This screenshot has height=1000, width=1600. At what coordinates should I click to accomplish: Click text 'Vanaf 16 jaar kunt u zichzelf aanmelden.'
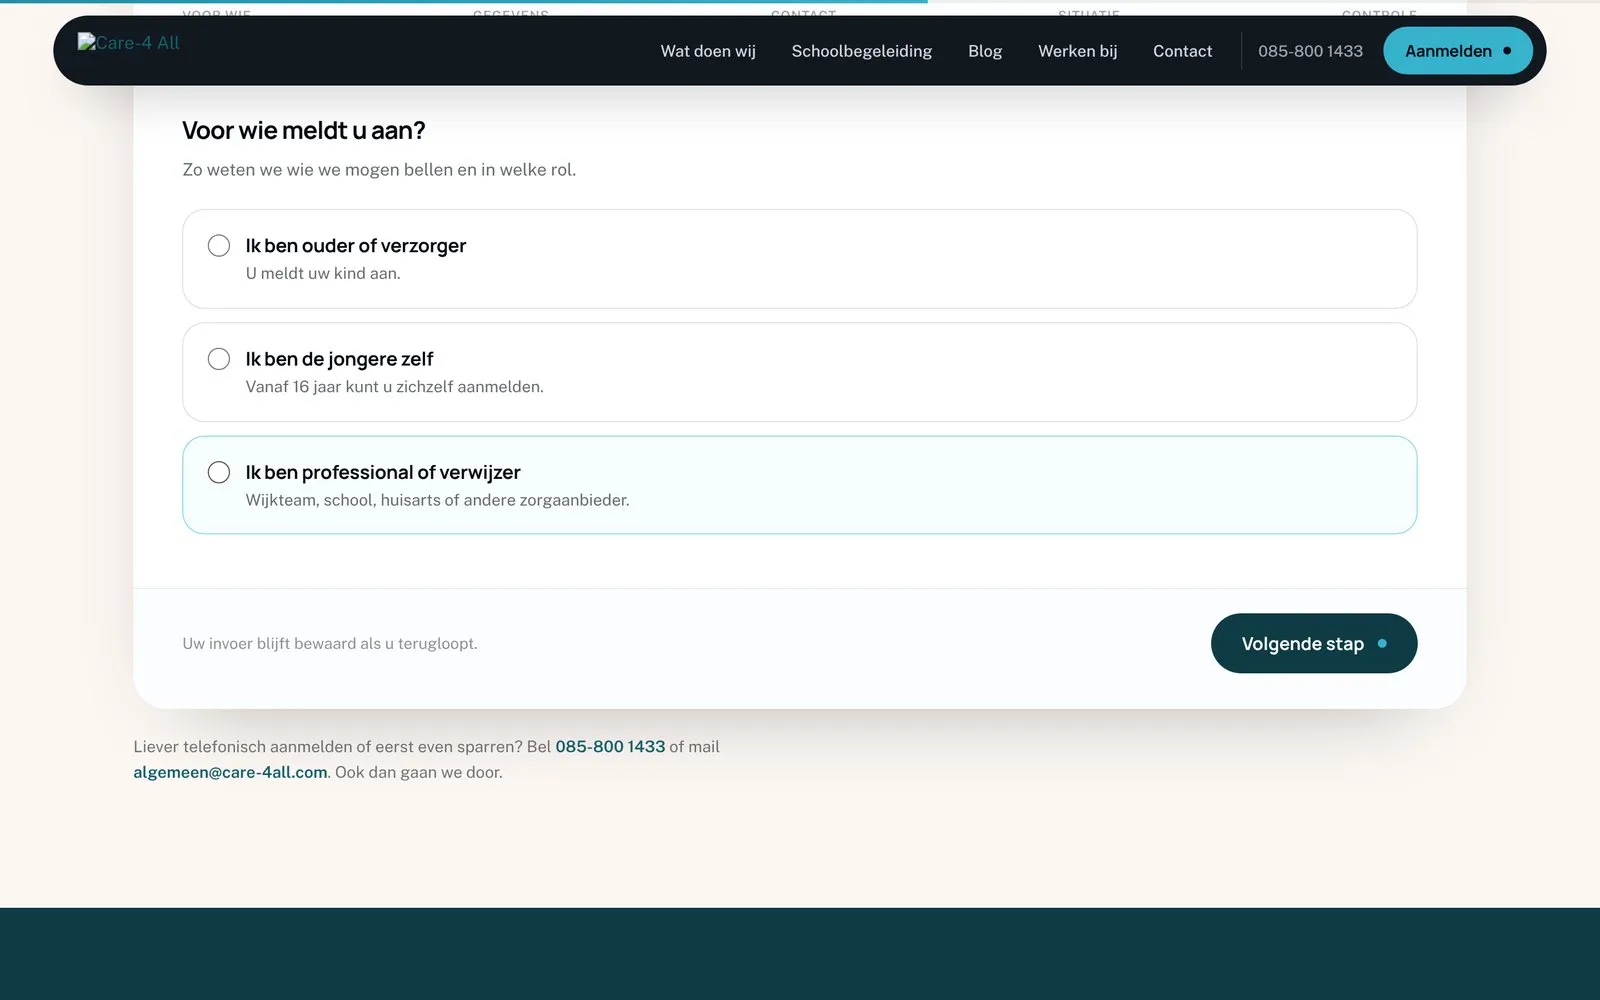[395, 387]
